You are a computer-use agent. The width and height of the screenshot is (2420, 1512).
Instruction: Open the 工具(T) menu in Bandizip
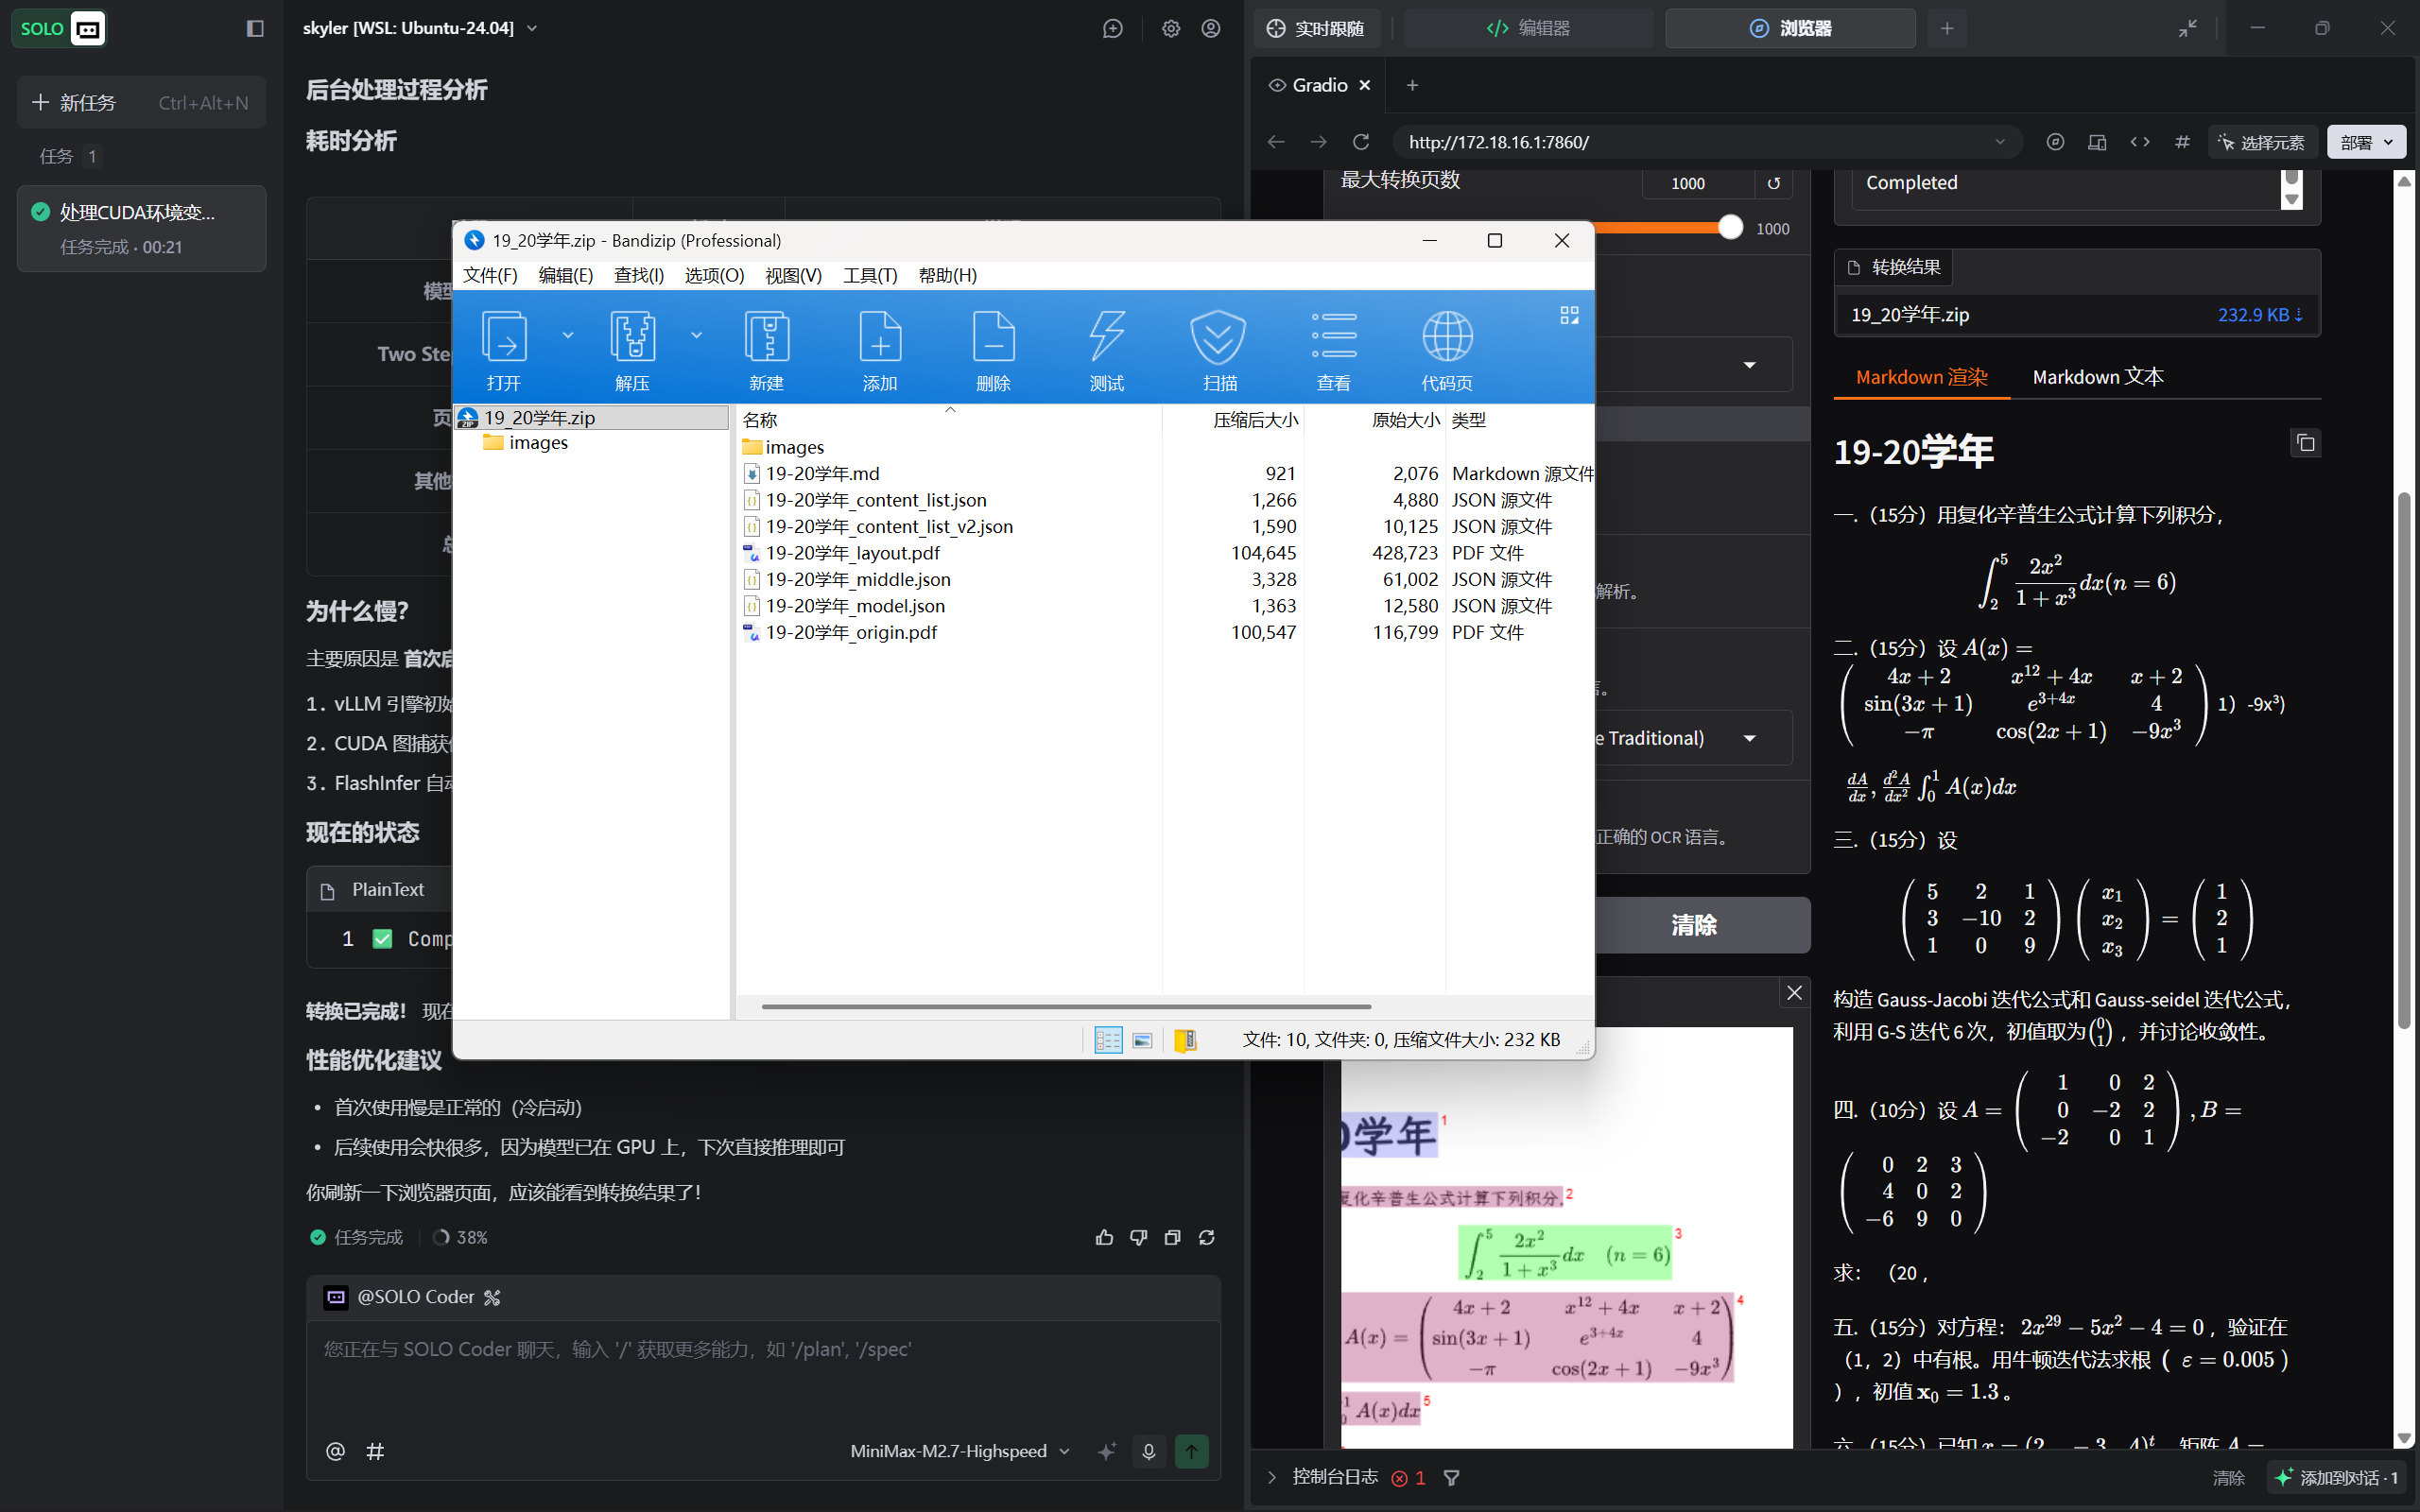coord(869,275)
